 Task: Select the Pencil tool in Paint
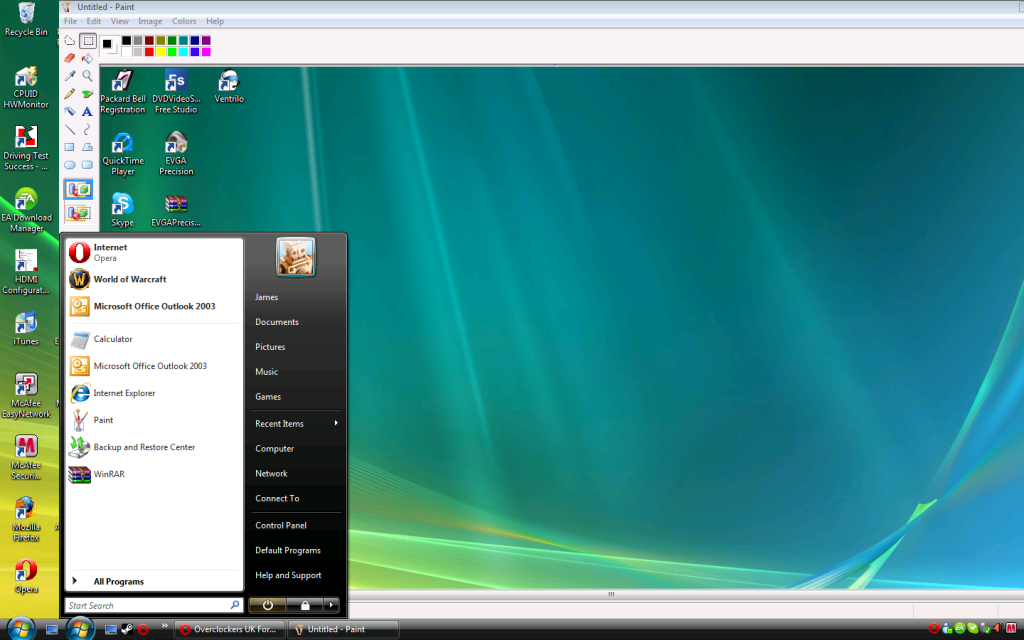69,93
